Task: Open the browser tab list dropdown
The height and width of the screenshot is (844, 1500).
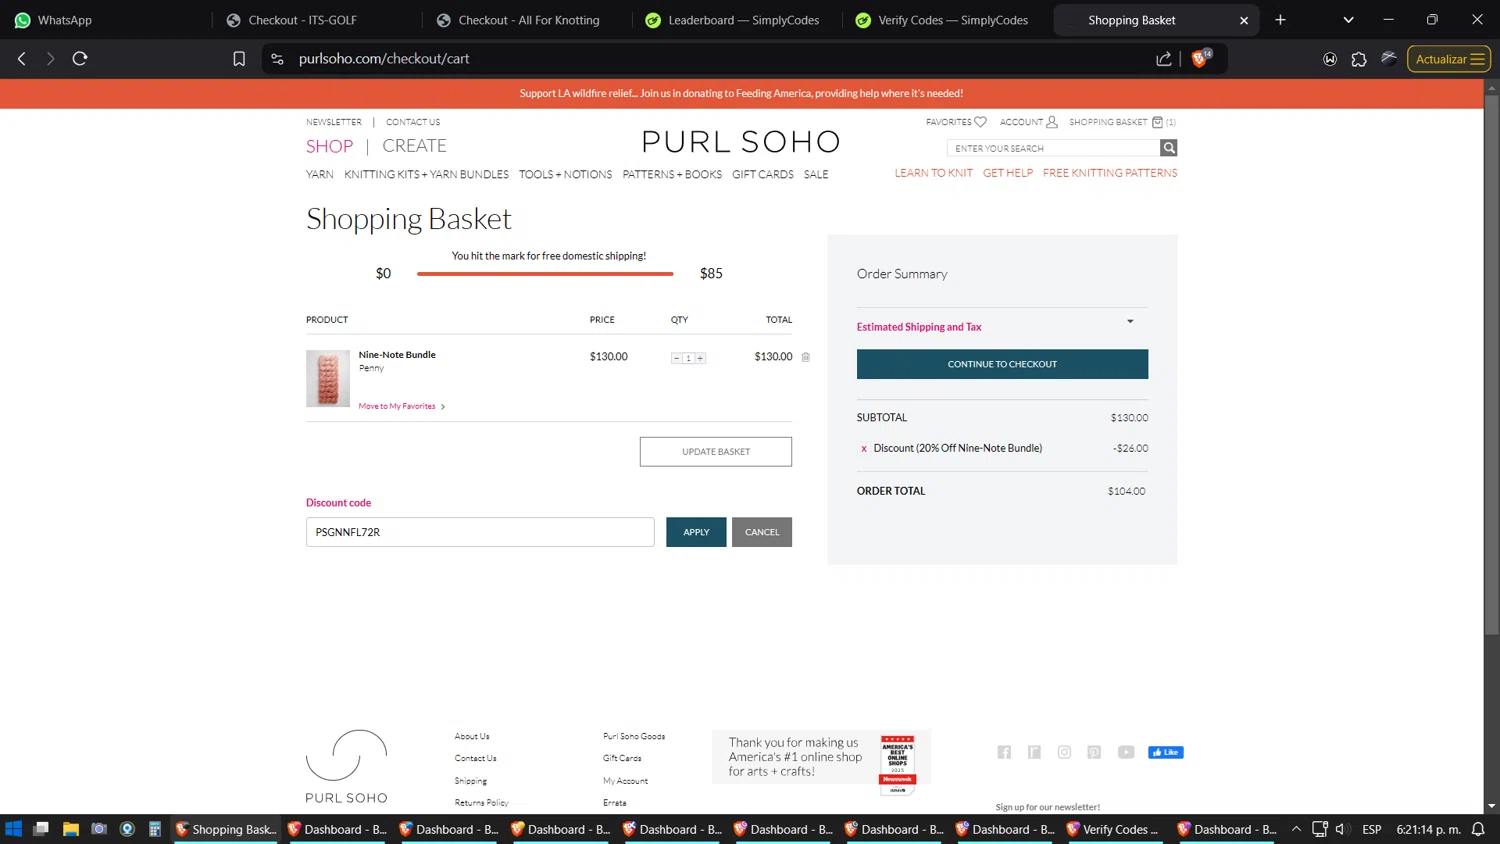Action: pyautogui.click(x=1348, y=20)
